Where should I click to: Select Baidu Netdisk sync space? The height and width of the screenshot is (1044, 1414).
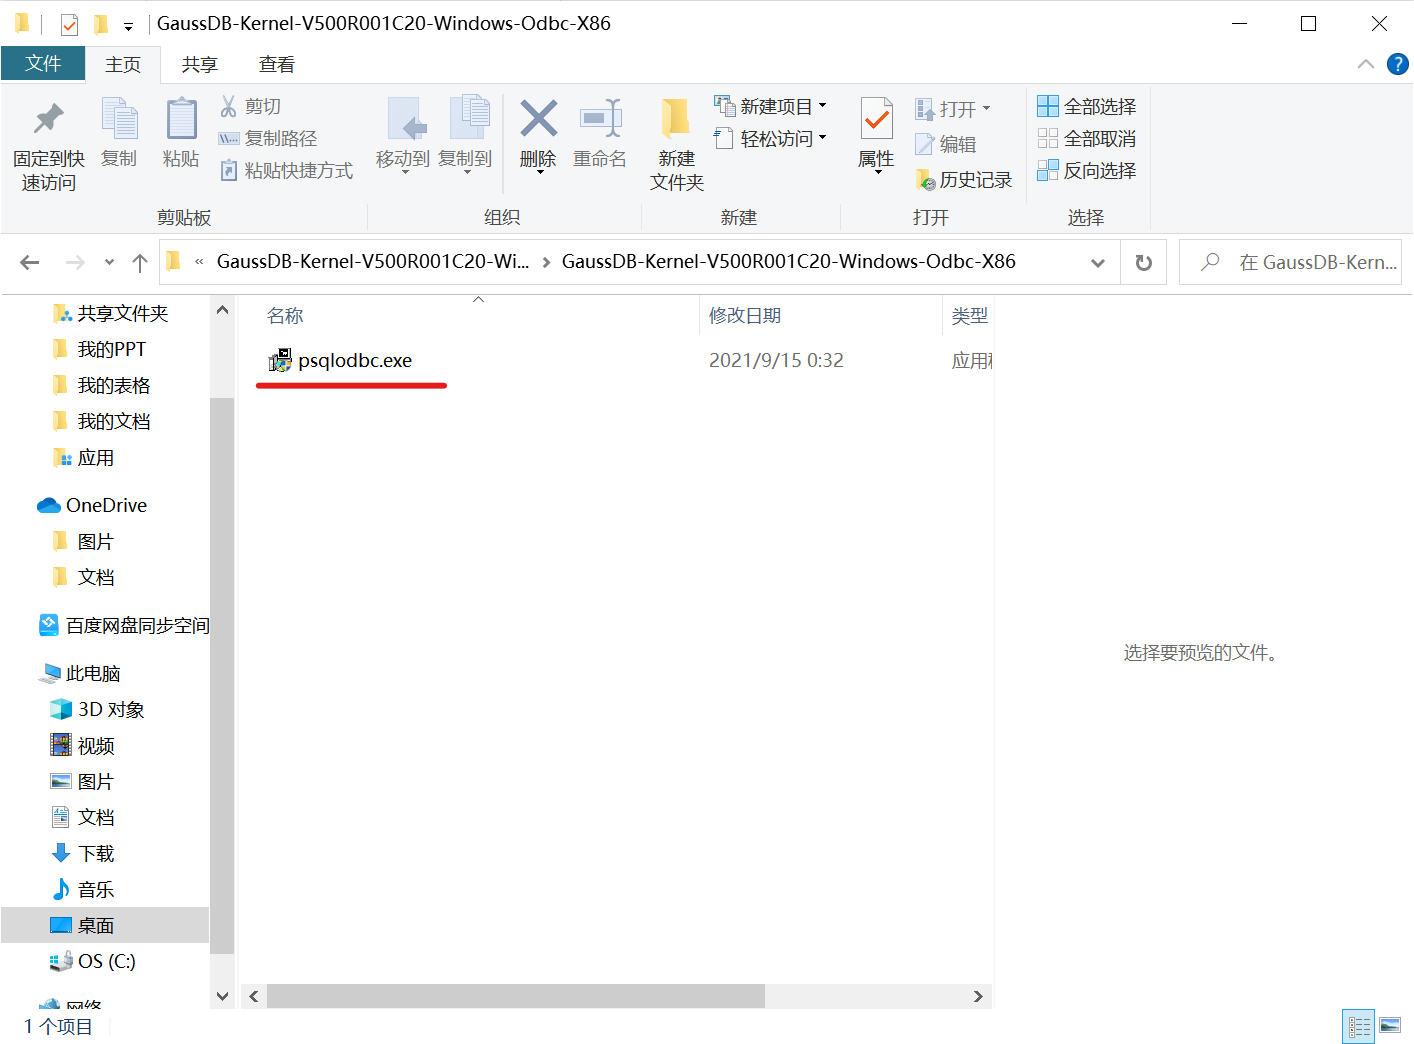[124, 626]
